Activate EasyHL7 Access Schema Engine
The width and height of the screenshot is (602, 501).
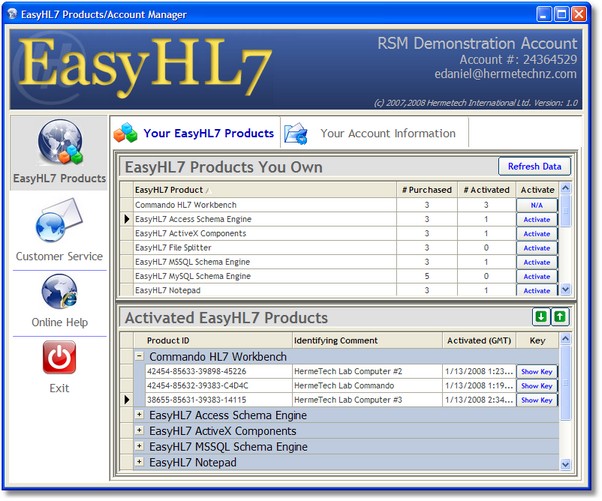coord(537,220)
